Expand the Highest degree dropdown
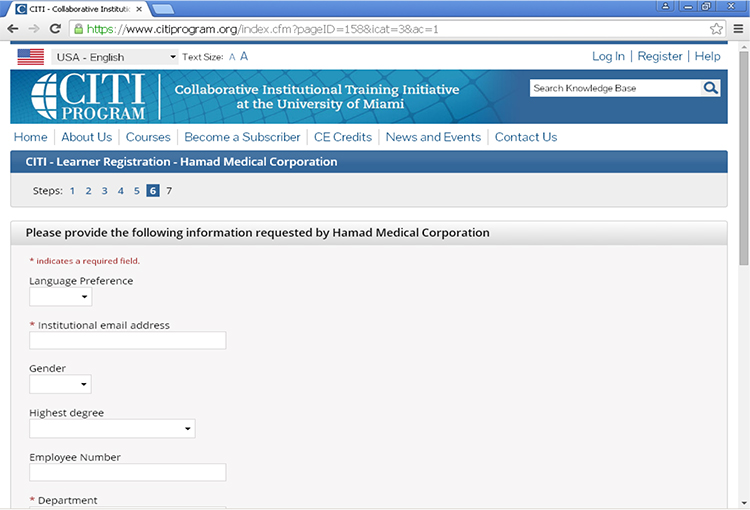Screen dimensions: 750x510 [112, 429]
